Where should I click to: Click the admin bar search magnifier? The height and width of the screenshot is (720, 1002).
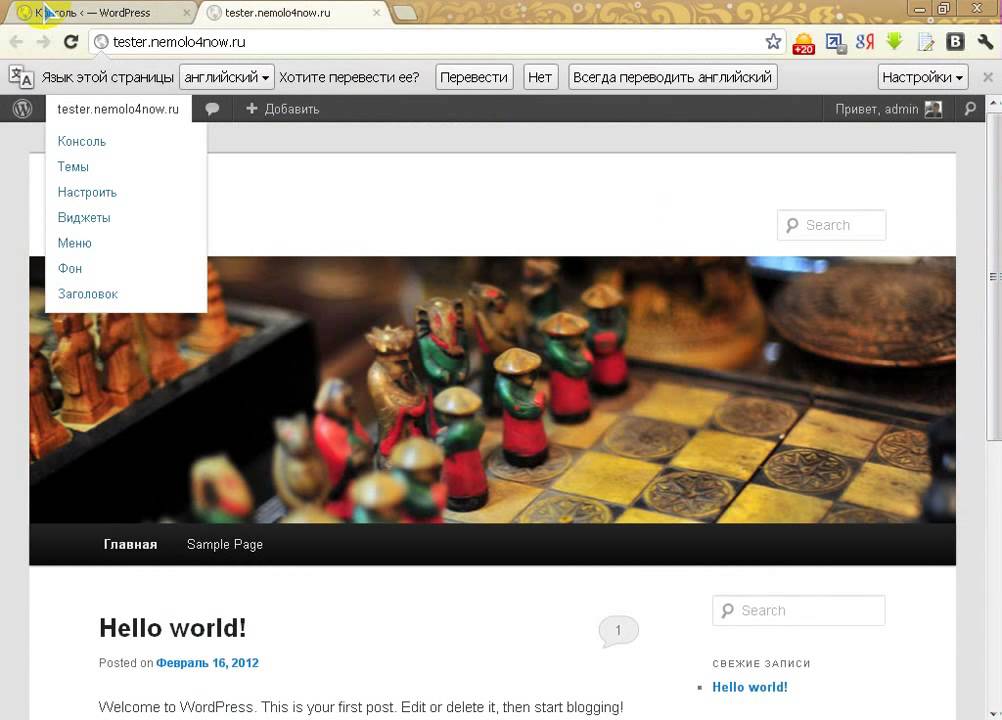[x=970, y=109]
